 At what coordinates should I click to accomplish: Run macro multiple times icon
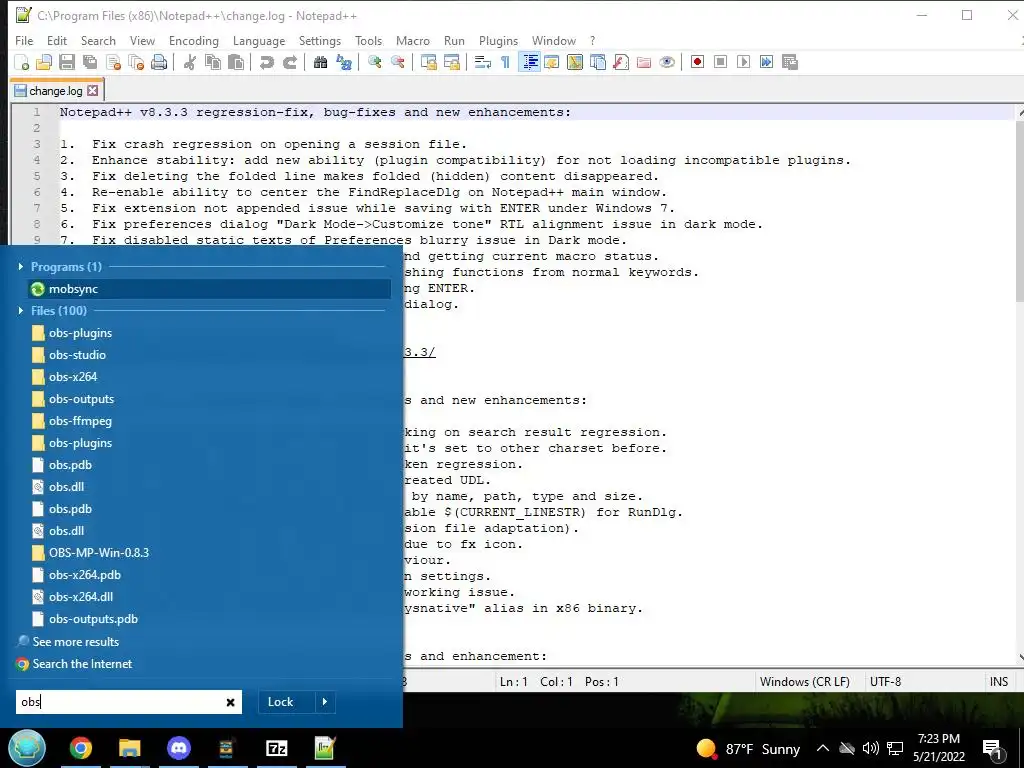[766, 62]
